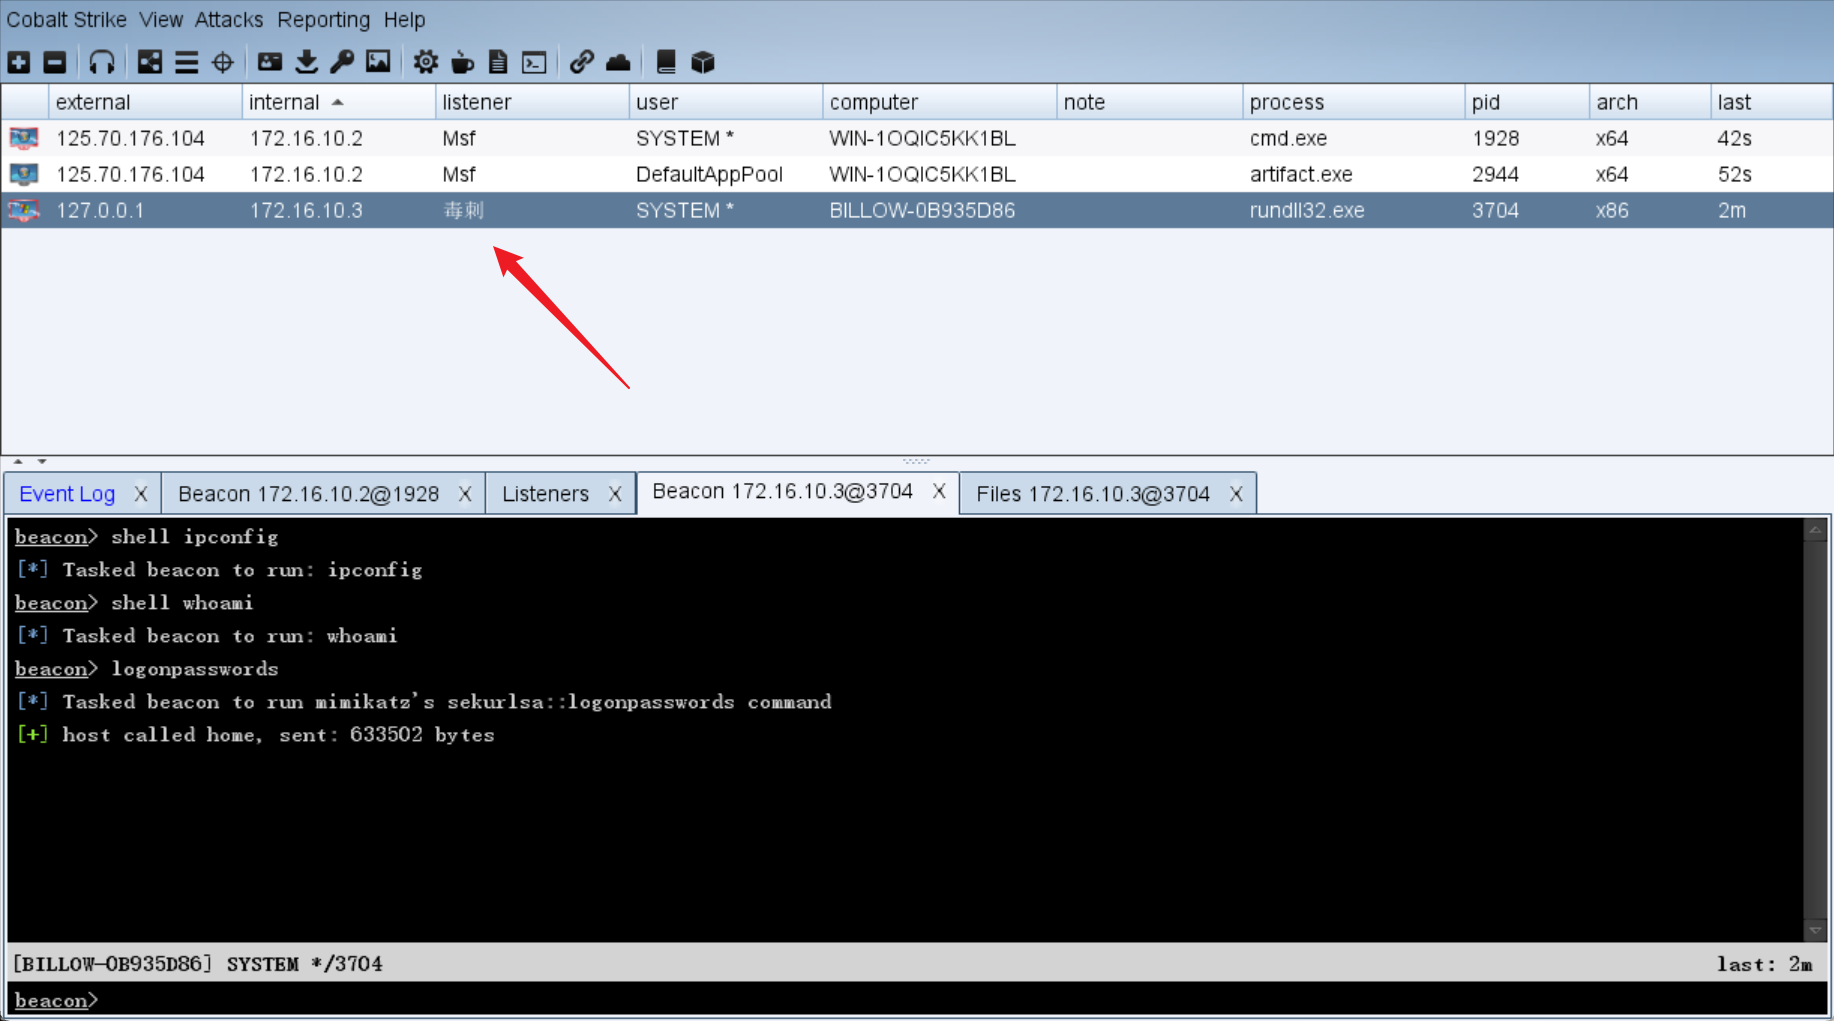Open the Help menu
This screenshot has height=1021, width=1834.
(404, 19)
